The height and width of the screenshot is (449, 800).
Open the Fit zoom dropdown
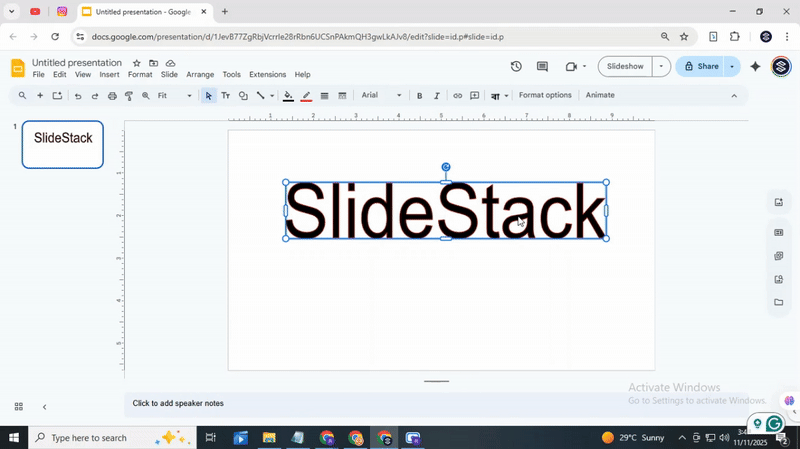tap(175, 96)
